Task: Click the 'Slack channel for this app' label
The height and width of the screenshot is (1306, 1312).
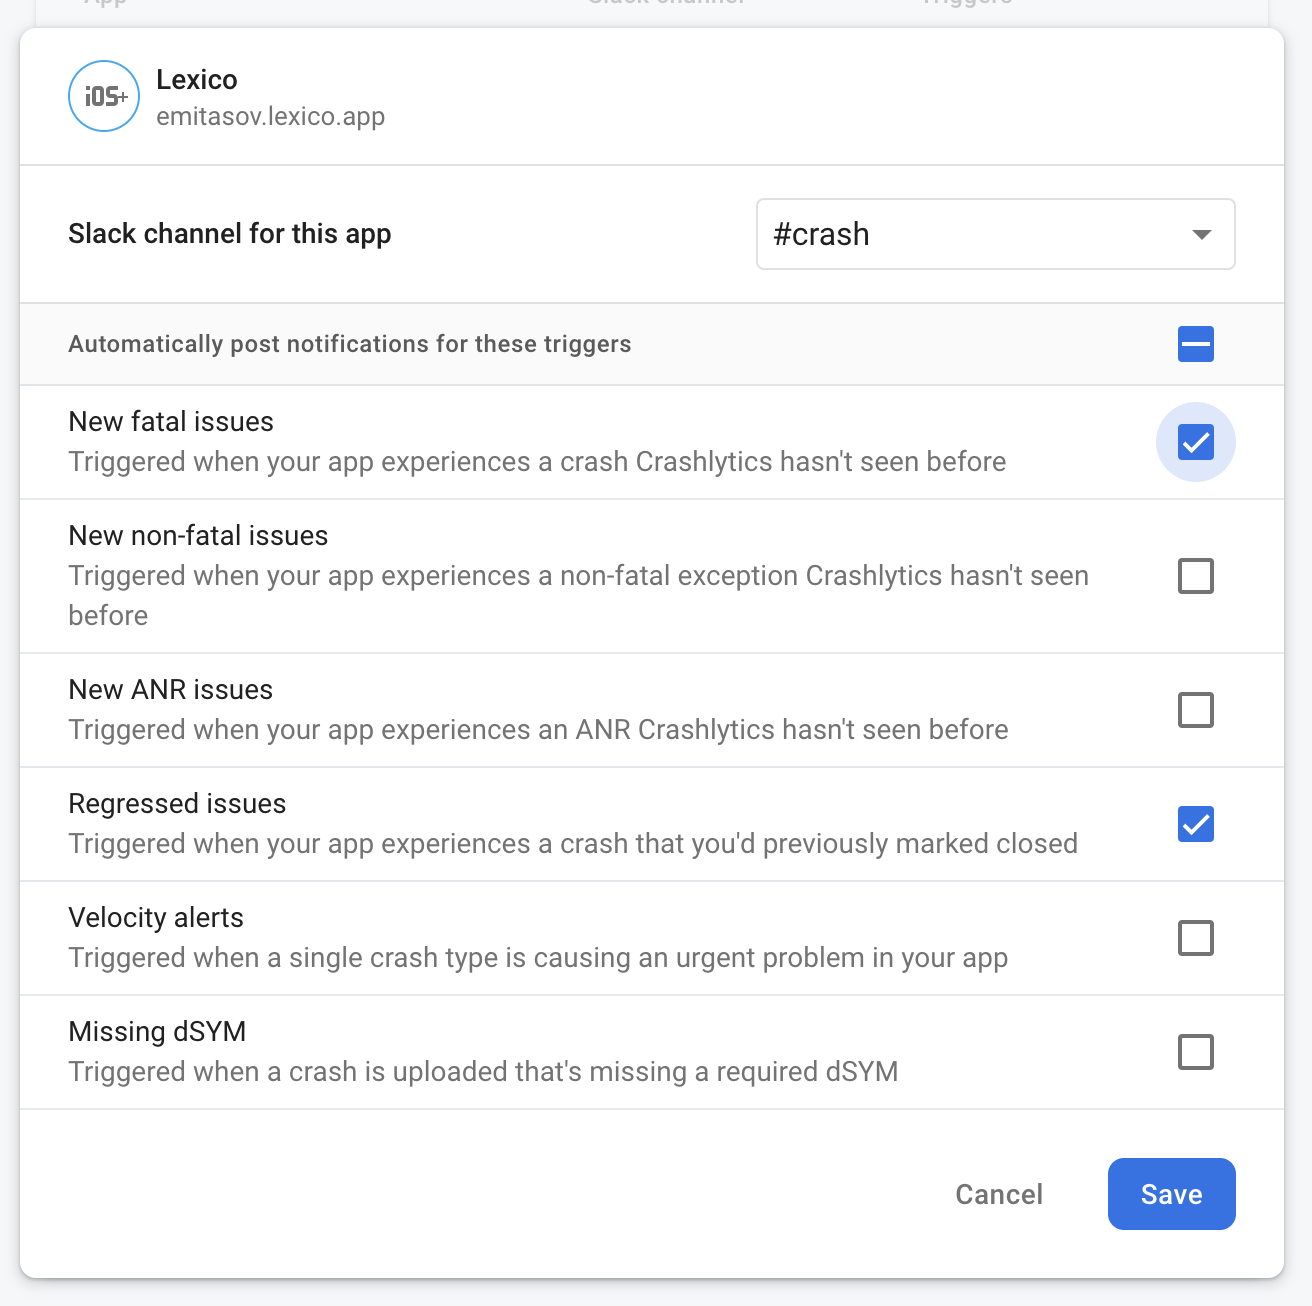Action: (229, 234)
